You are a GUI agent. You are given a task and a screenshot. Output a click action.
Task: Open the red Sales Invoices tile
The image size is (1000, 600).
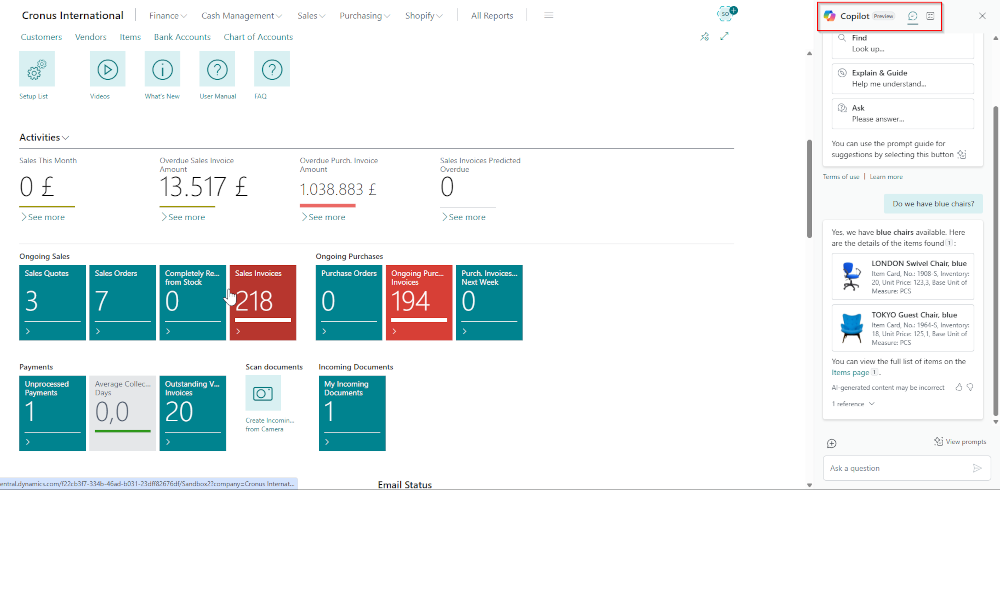coord(263,302)
